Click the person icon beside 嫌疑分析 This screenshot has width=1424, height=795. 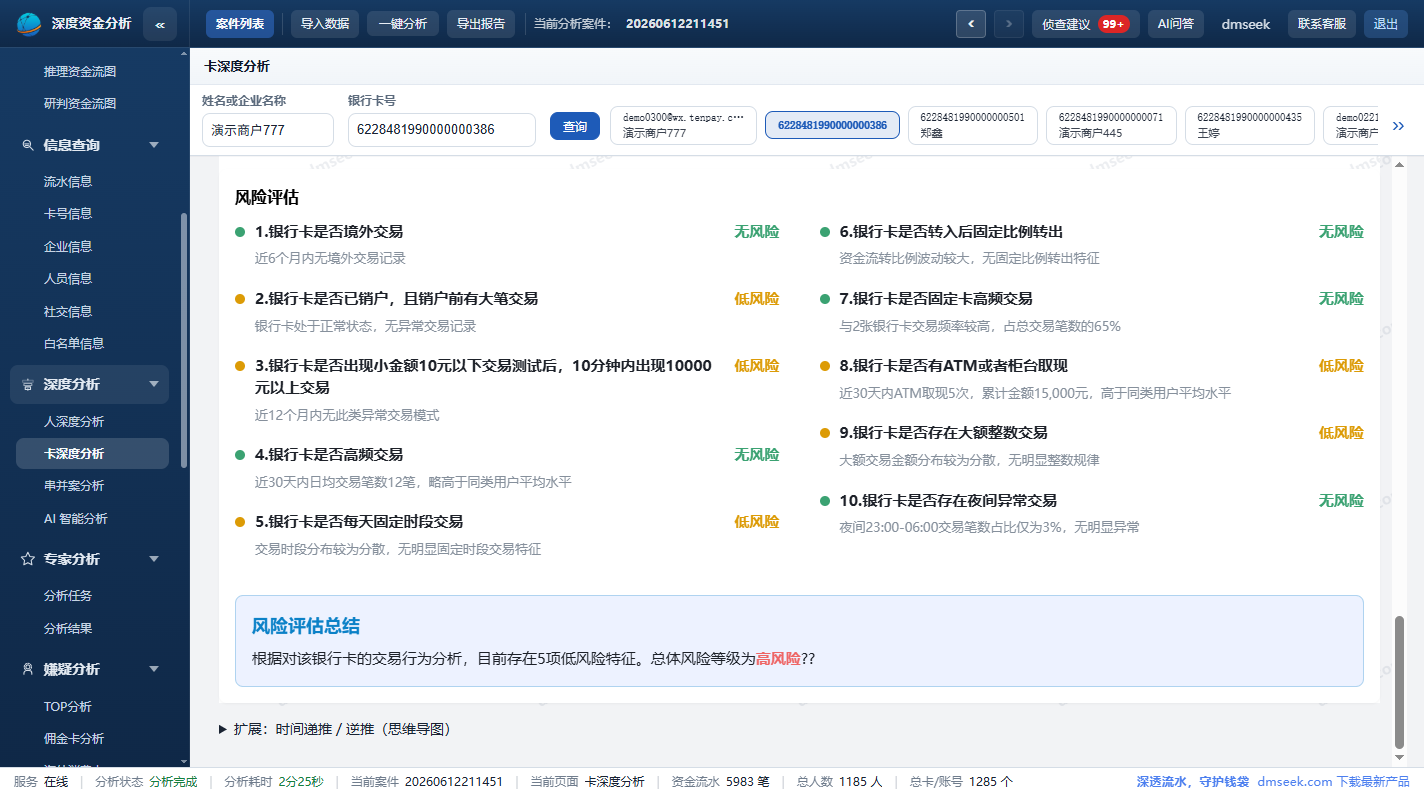[x=28, y=669]
